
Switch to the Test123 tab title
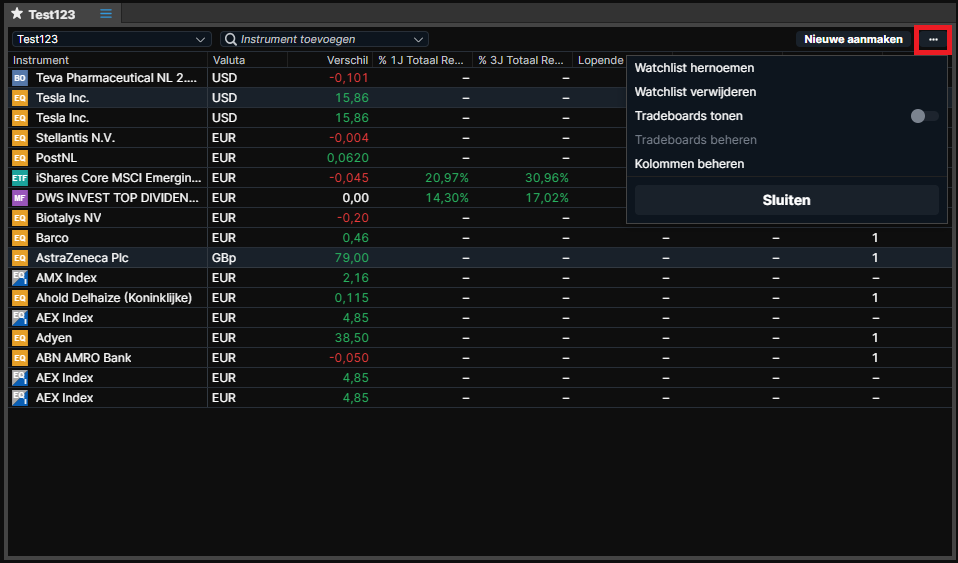coord(51,13)
